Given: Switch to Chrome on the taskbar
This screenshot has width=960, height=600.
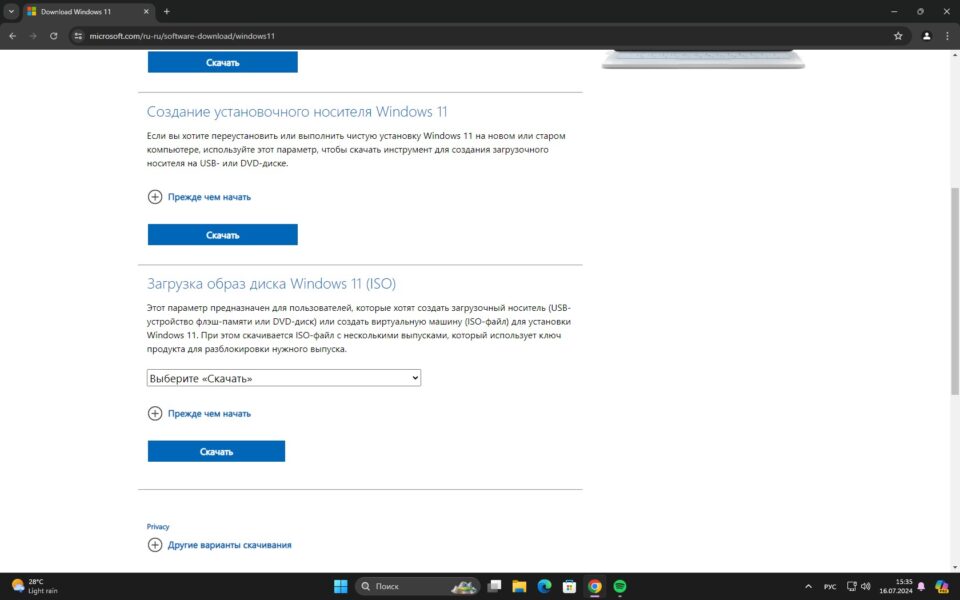Looking at the screenshot, I should coord(594,586).
